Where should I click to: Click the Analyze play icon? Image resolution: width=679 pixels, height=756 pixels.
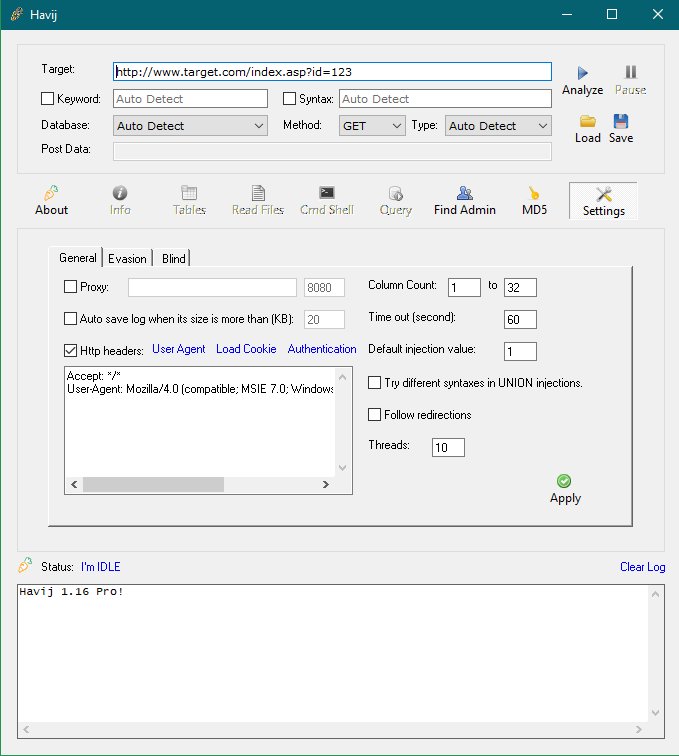point(583,73)
